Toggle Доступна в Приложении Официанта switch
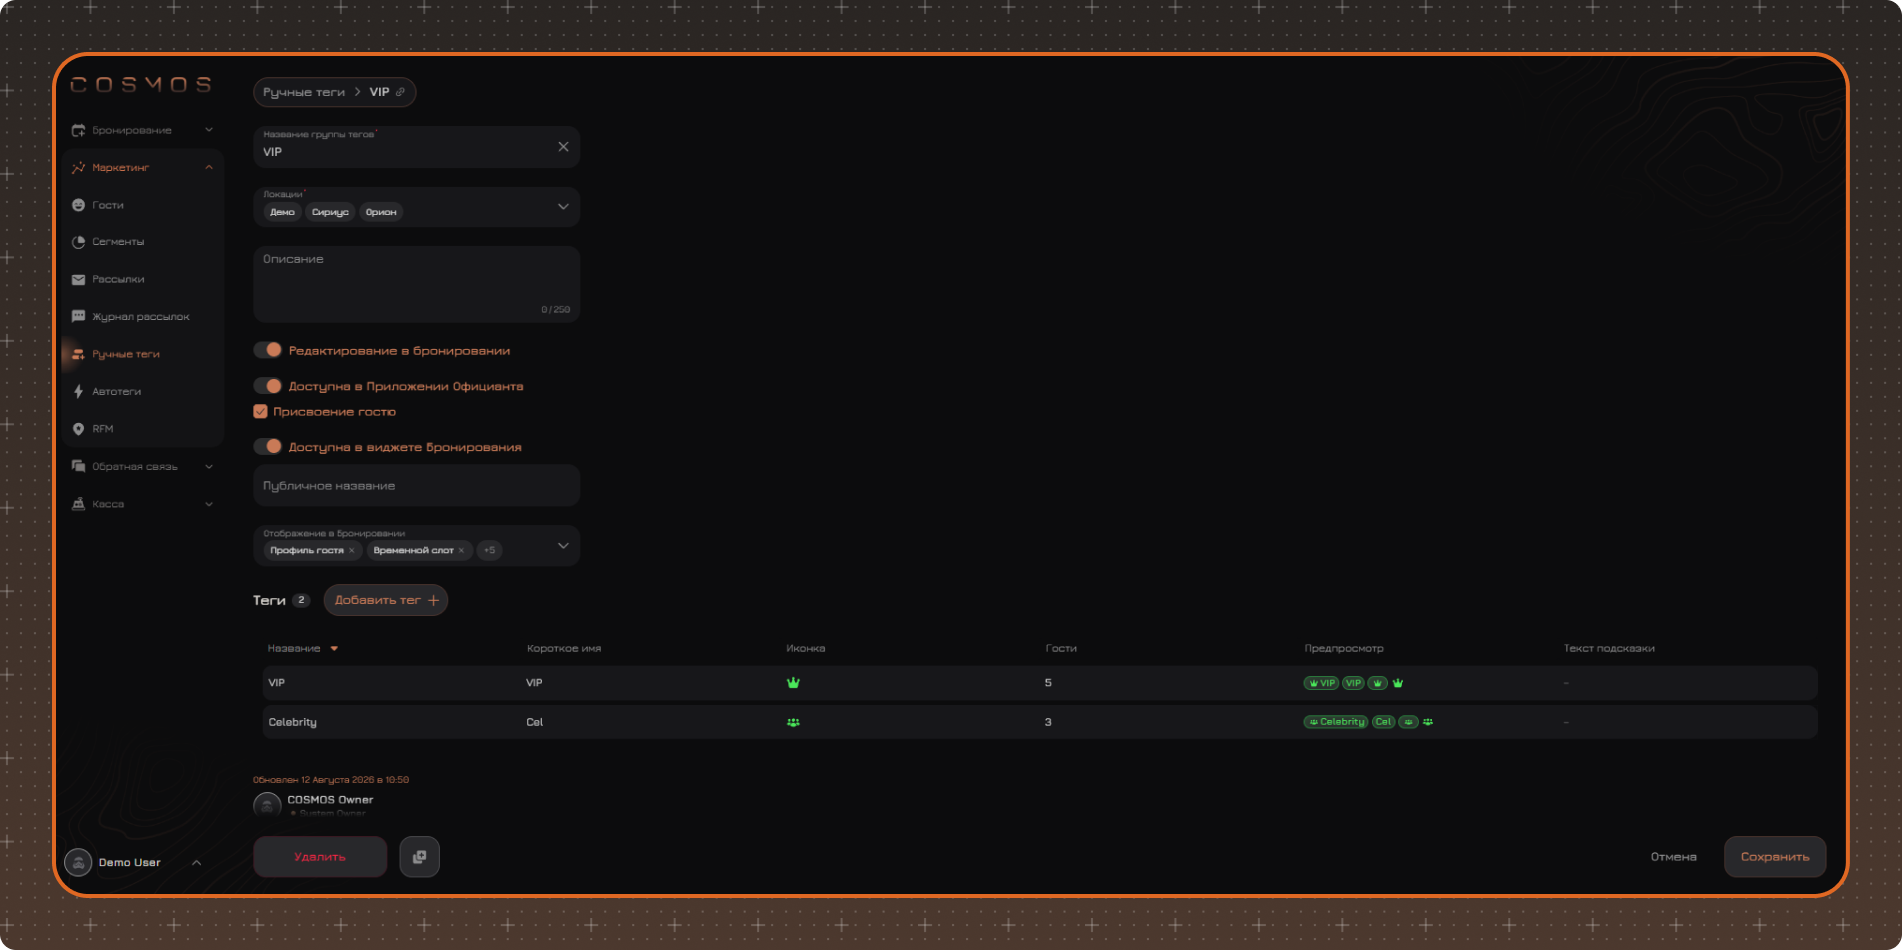 [x=268, y=386]
